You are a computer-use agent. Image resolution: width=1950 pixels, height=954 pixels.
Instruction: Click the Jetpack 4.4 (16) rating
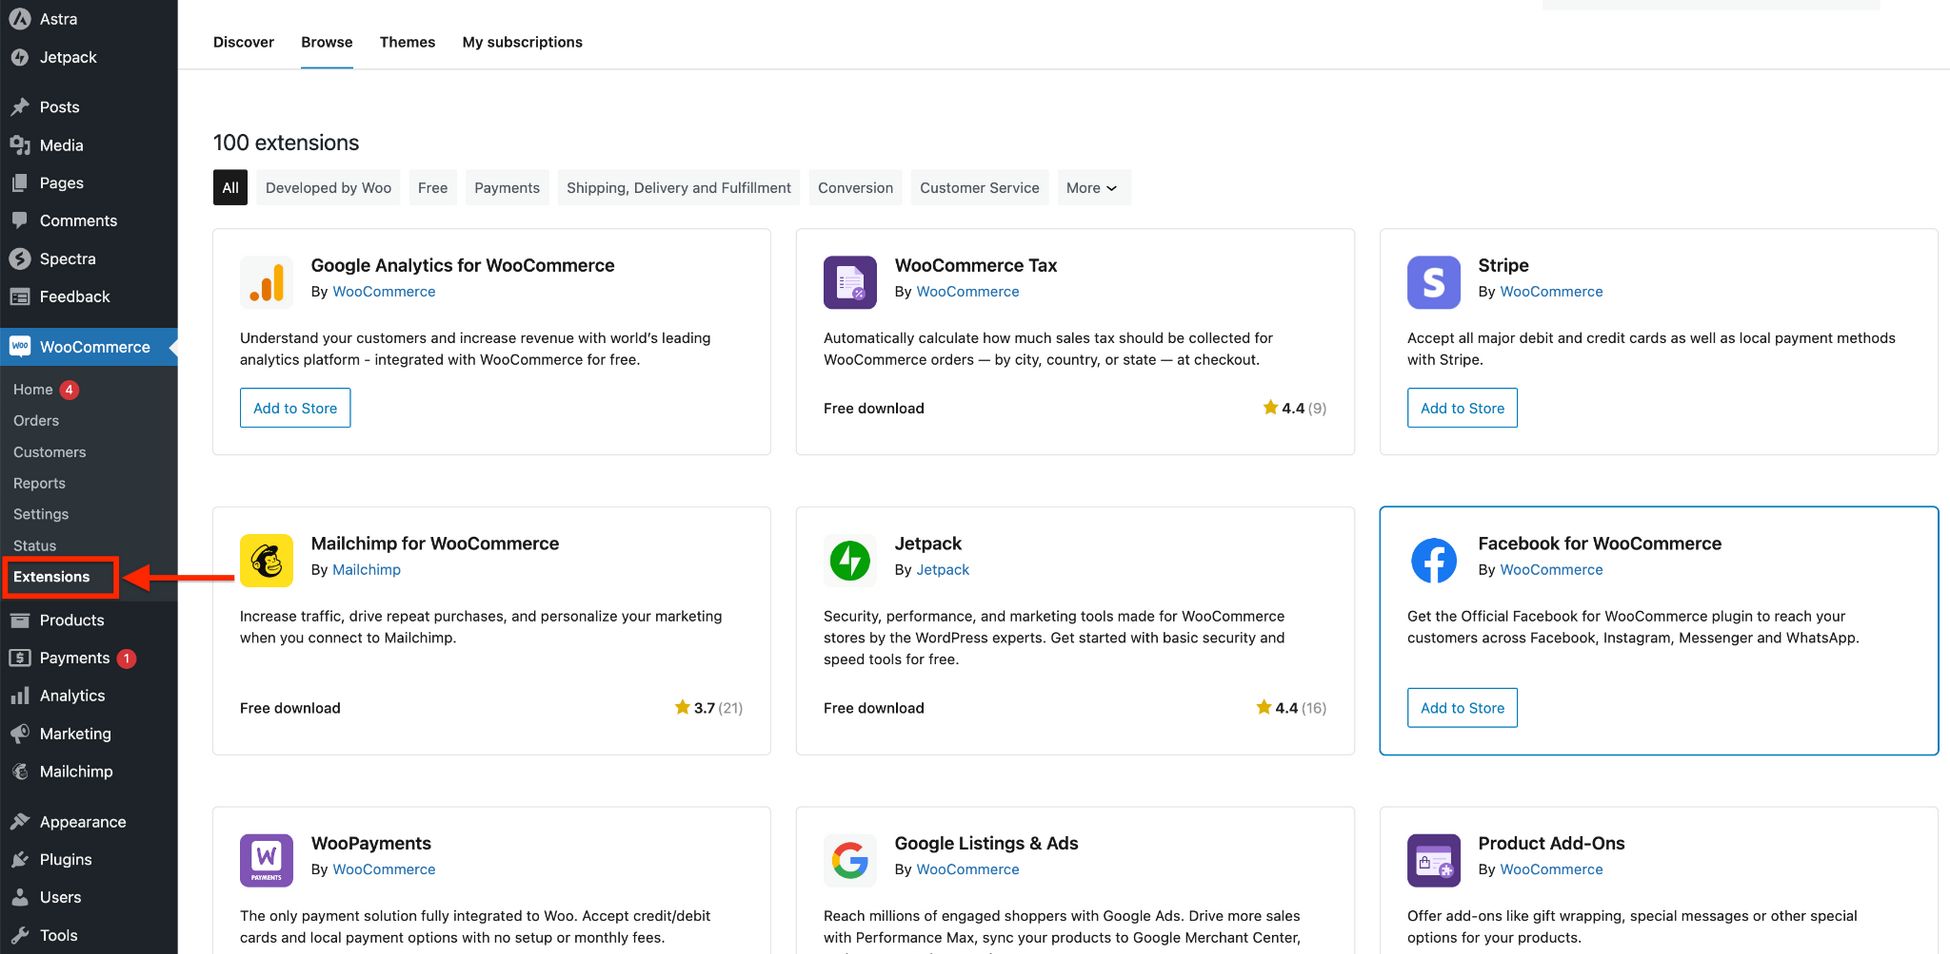tap(1291, 708)
